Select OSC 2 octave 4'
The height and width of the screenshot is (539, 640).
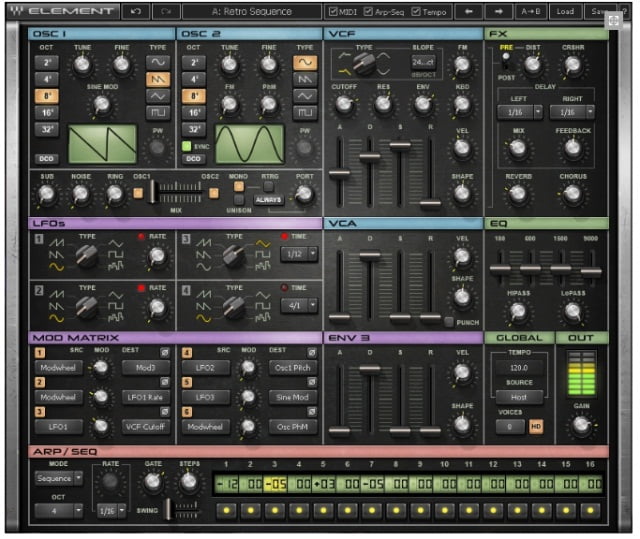(194, 79)
